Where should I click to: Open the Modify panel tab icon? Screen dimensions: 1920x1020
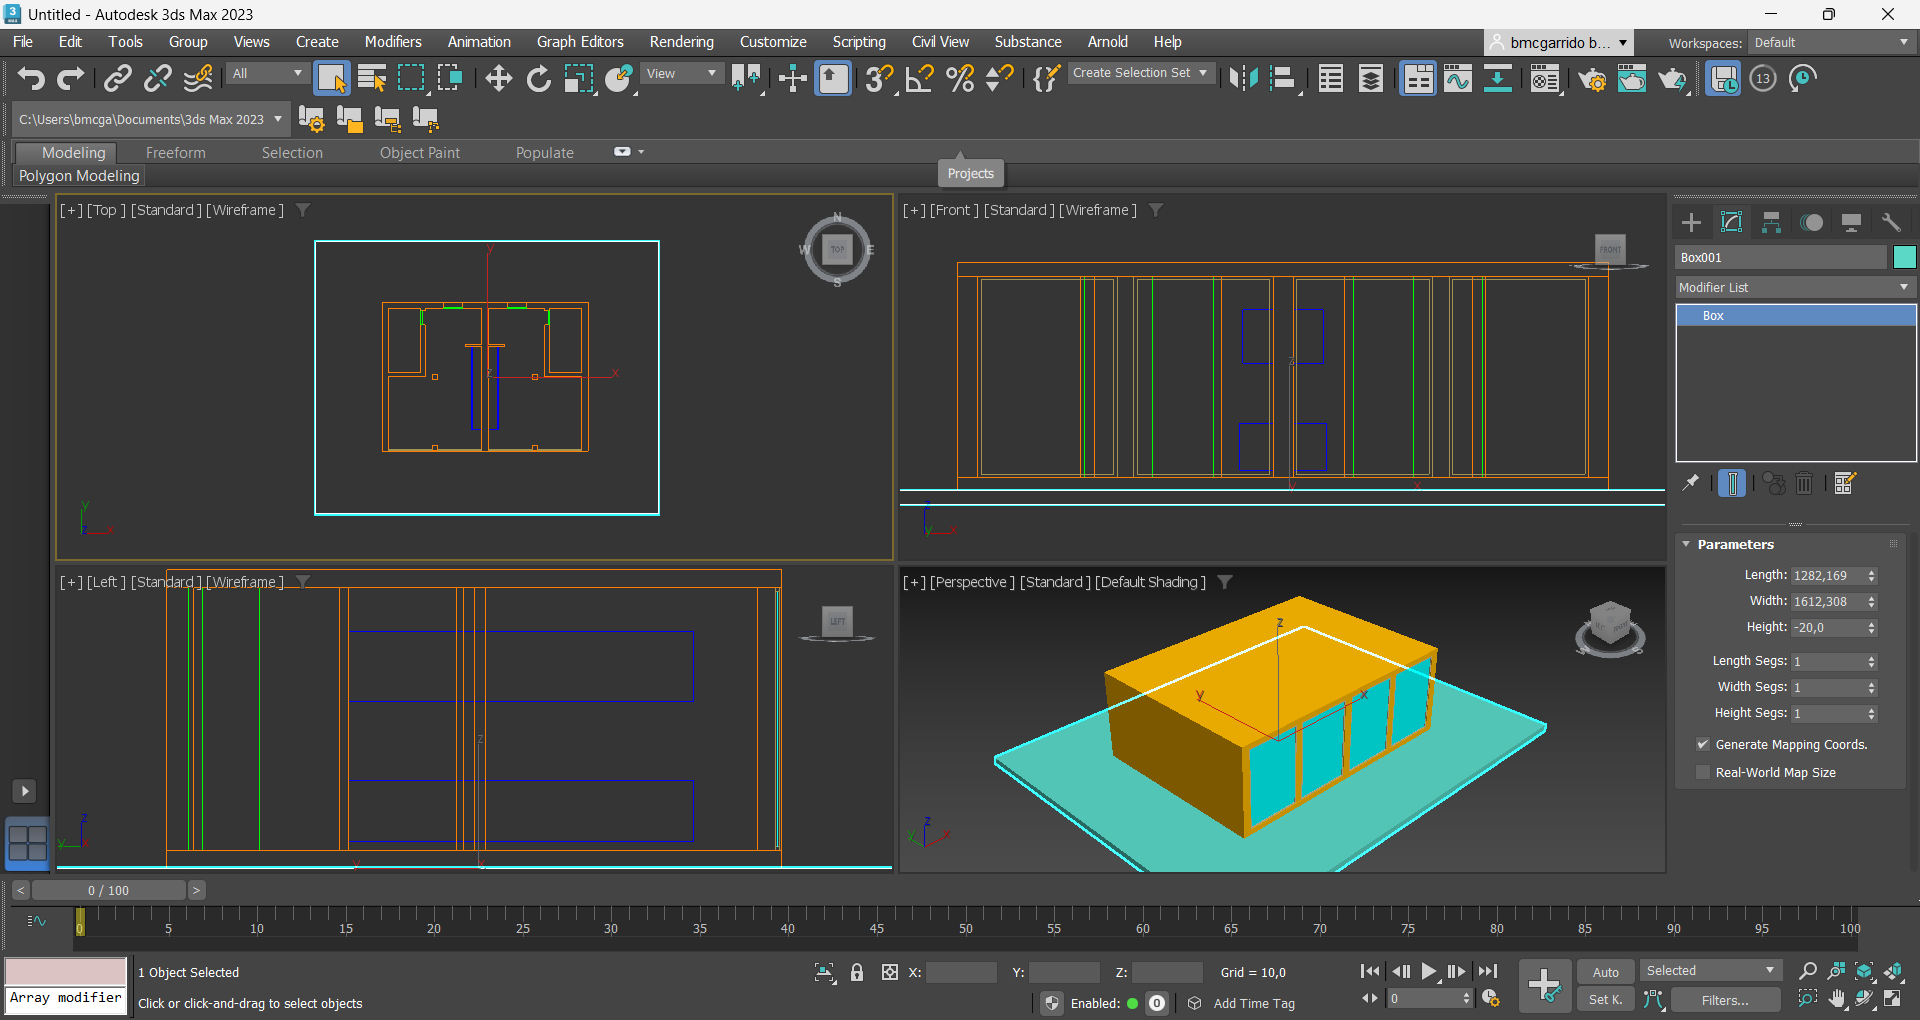1731,222
